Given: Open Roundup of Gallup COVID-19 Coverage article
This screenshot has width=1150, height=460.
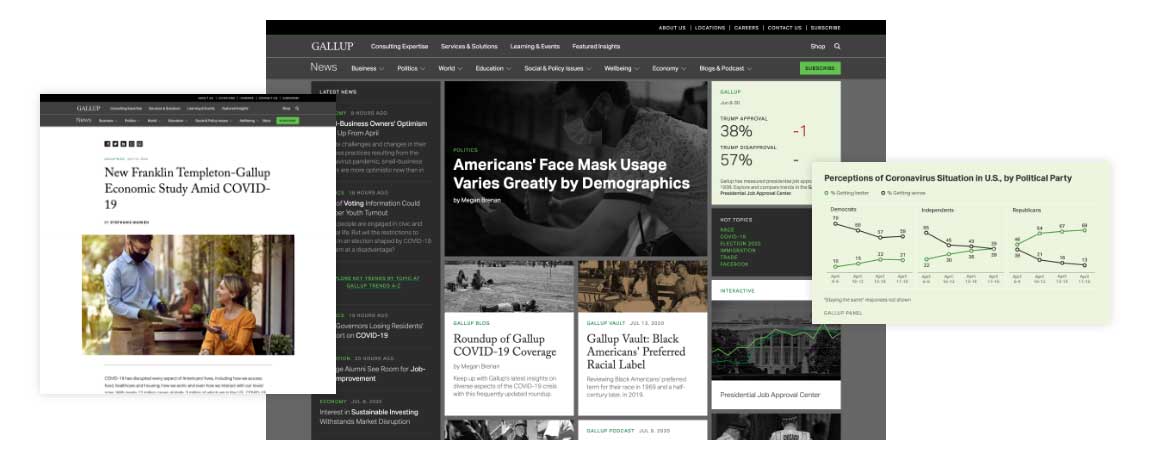Looking at the screenshot, I should 505,346.
